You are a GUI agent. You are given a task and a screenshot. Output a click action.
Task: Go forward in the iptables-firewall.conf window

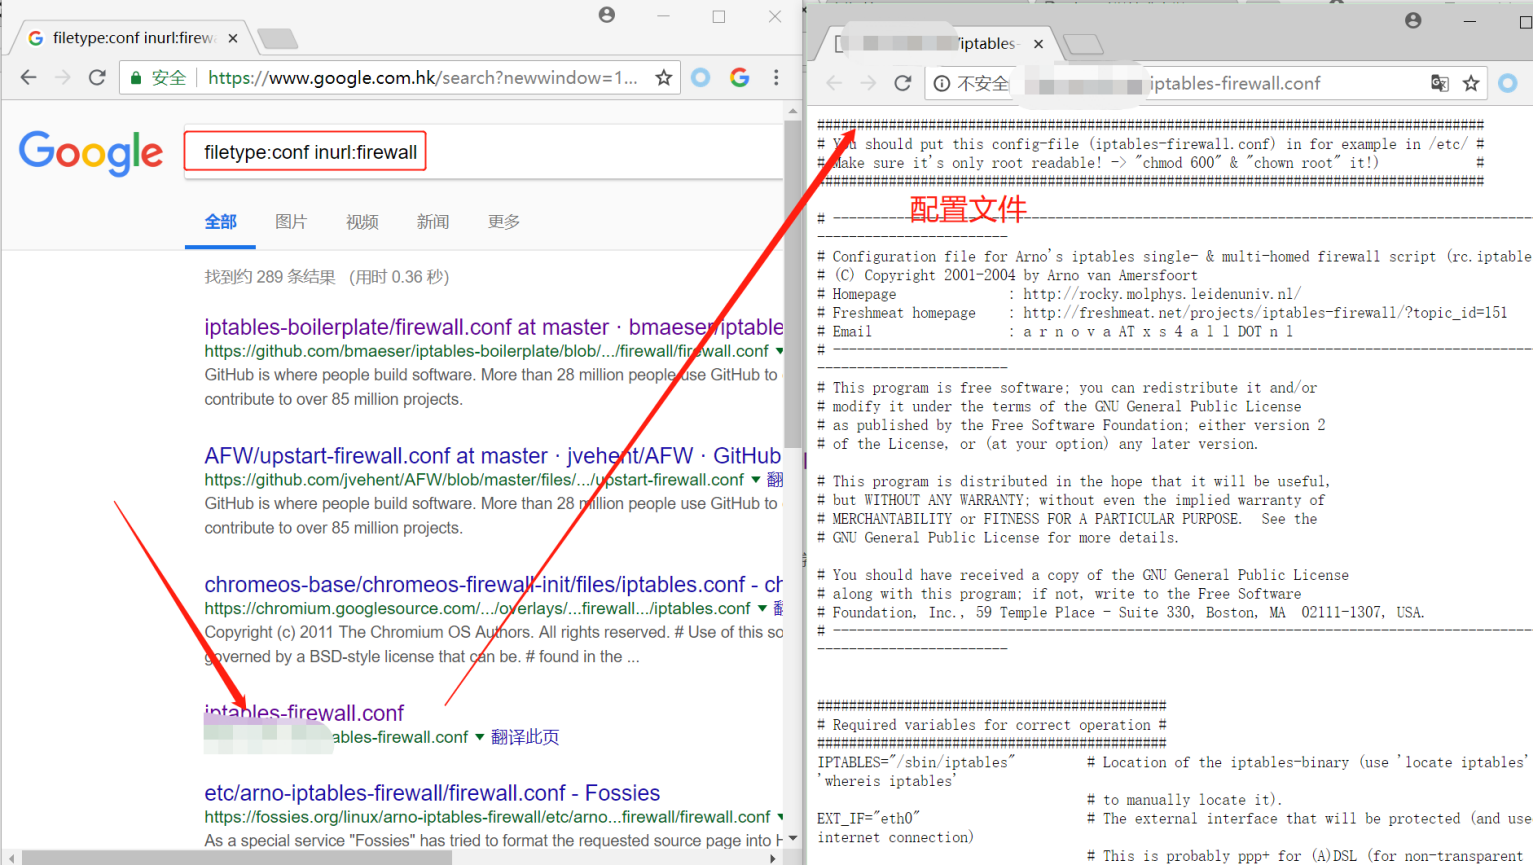pos(868,83)
